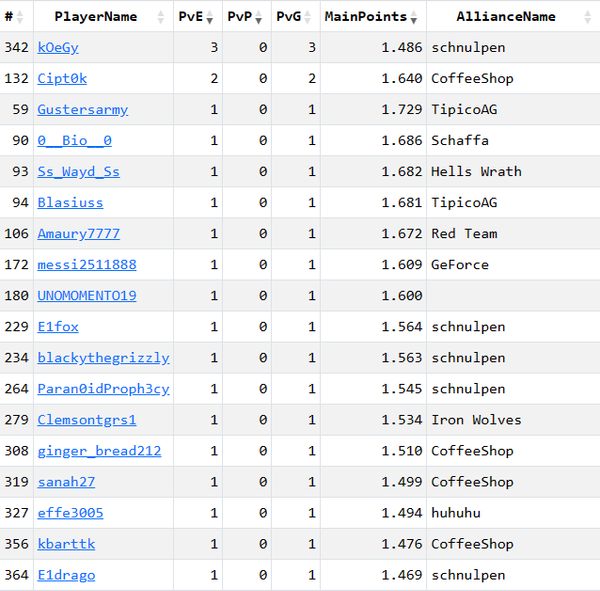Select Amaury7777 player link
The image size is (600, 591).
pos(79,234)
